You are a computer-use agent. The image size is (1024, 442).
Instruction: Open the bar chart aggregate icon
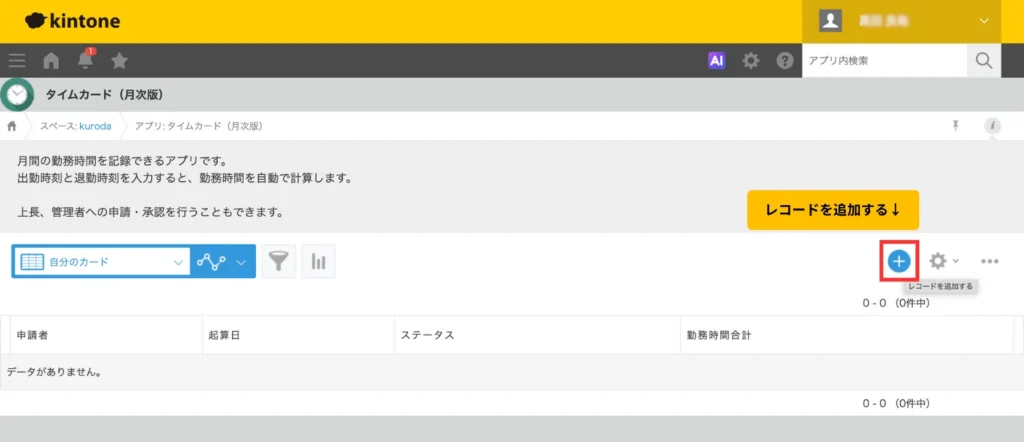click(318, 261)
